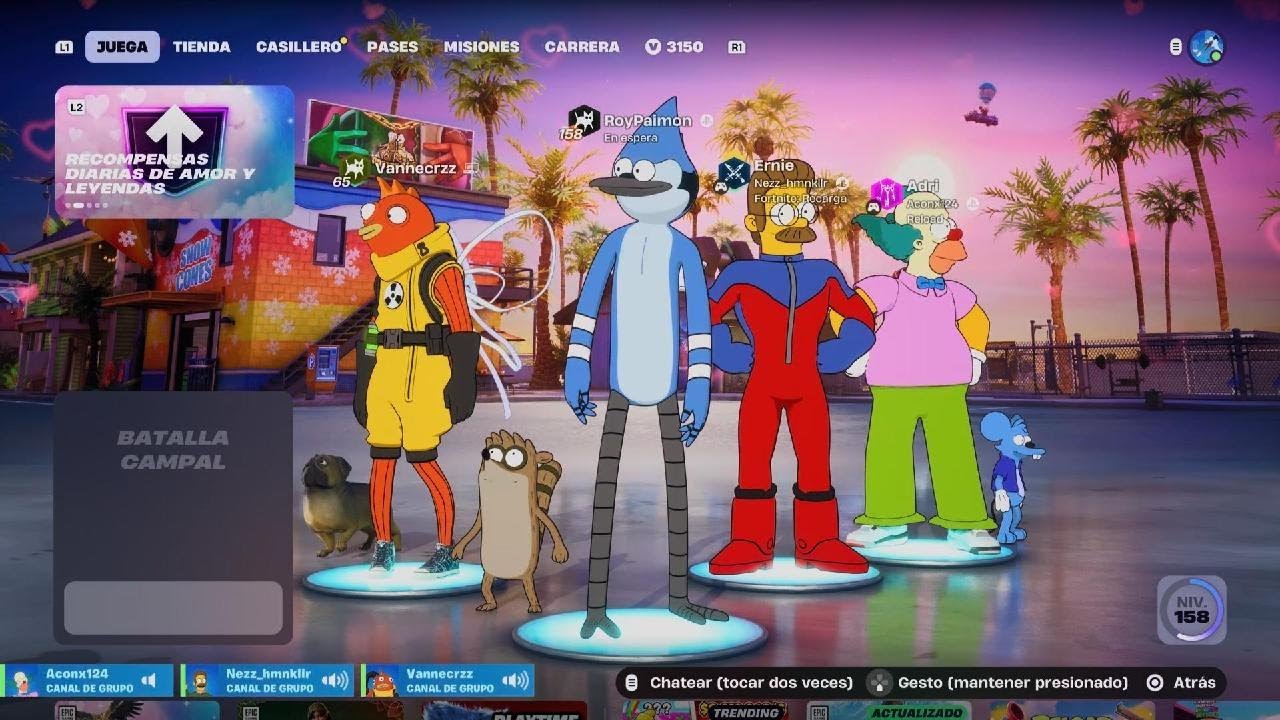This screenshot has height=720, width=1280.
Task: Click the PlayStation icon next to RoyPaimon
Action: [x=706, y=121]
